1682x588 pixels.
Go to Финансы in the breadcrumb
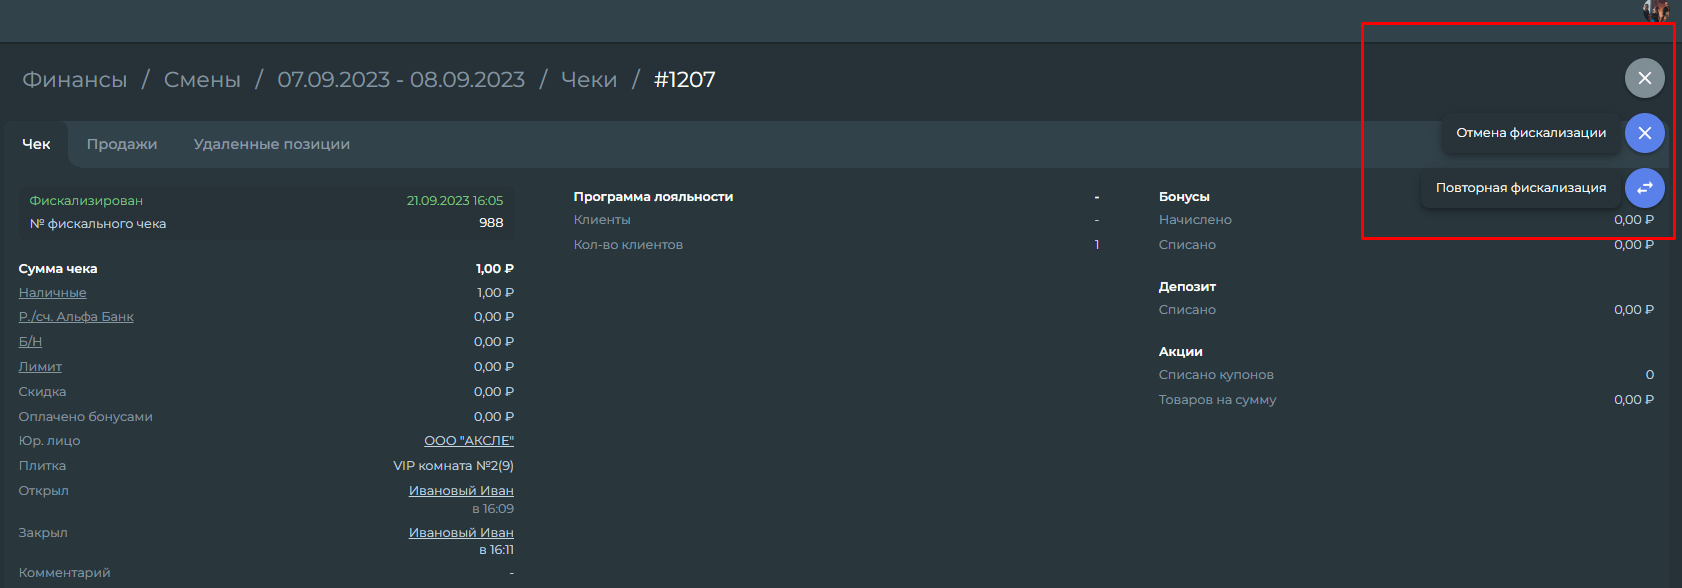pos(75,80)
